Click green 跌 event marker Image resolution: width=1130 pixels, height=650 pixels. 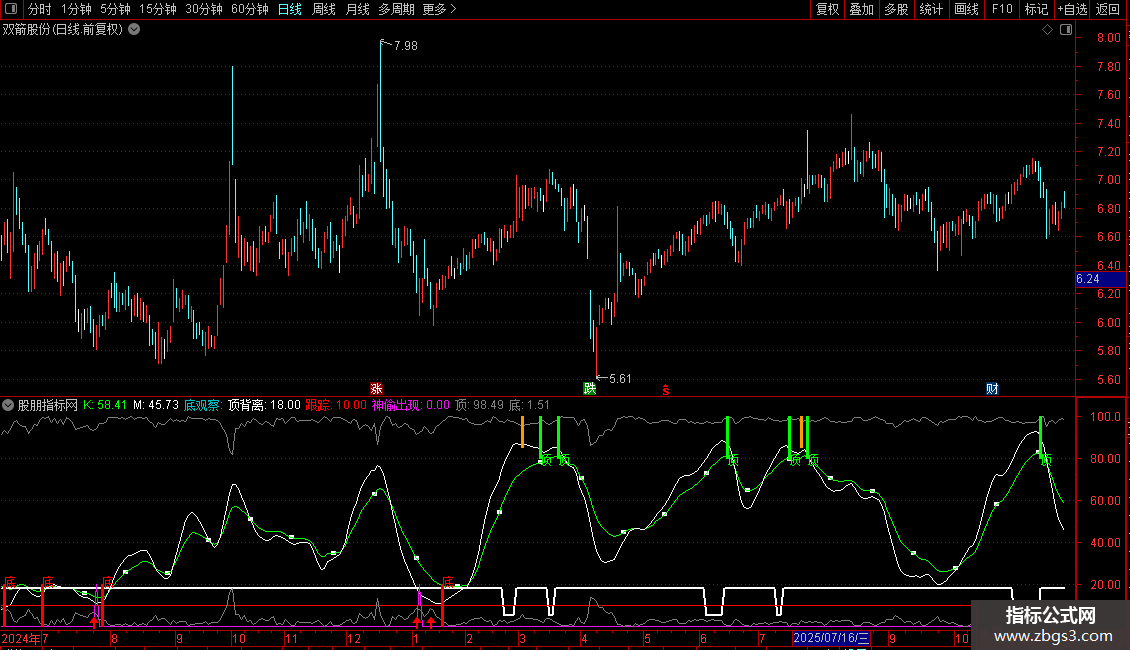click(x=590, y=388)
